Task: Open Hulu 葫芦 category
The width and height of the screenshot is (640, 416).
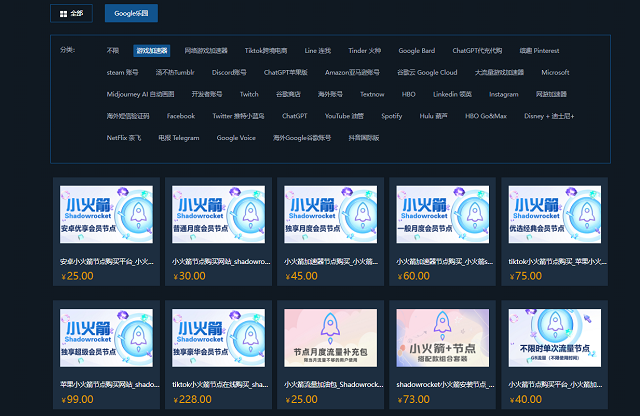Action: (433, 116)
